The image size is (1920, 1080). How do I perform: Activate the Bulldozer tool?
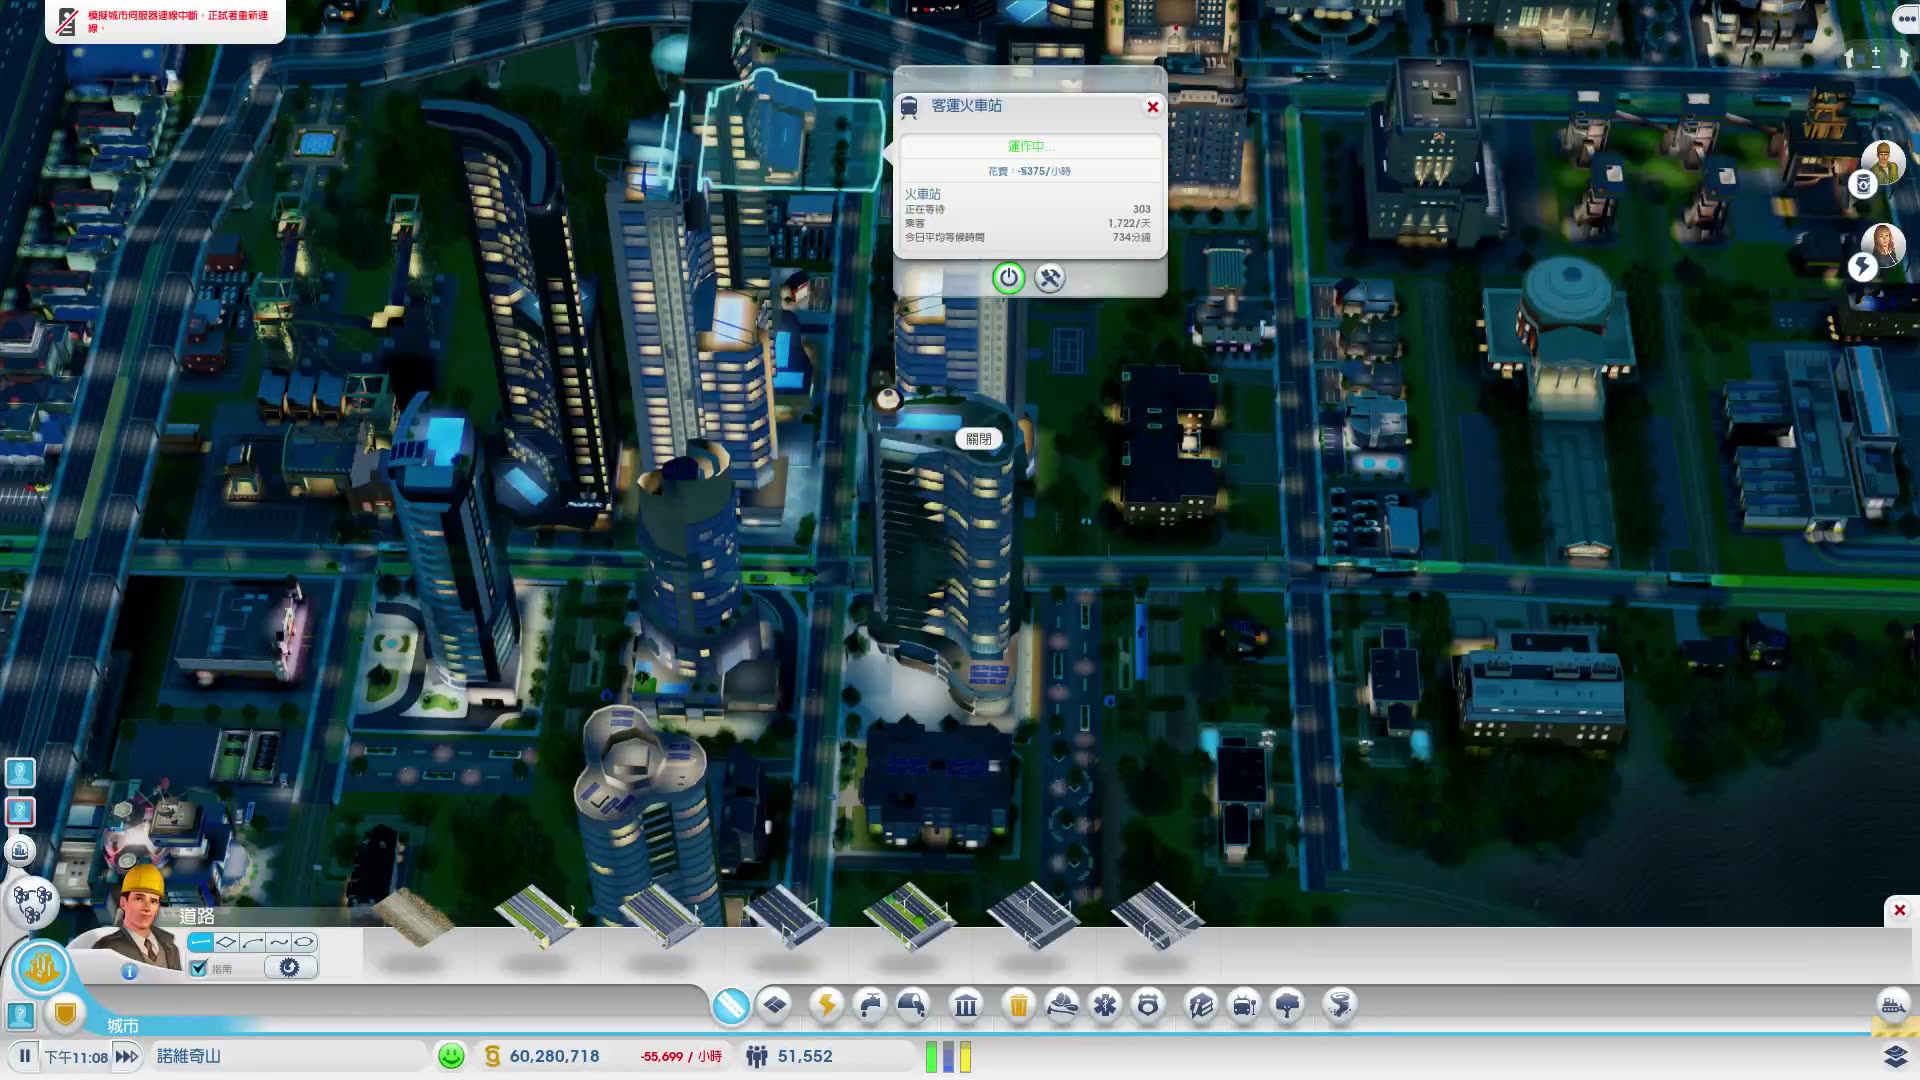(1893, 1005)
